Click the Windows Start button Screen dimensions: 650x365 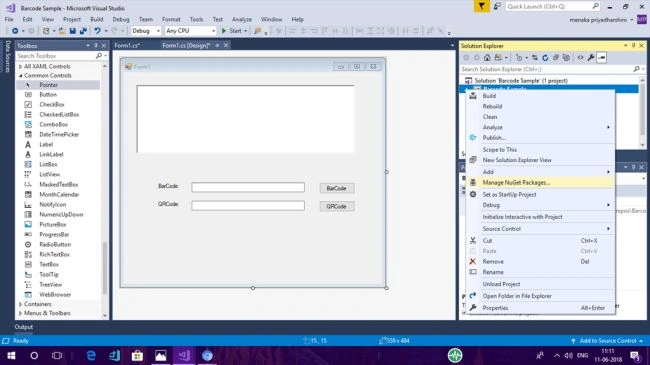point(11,355)
